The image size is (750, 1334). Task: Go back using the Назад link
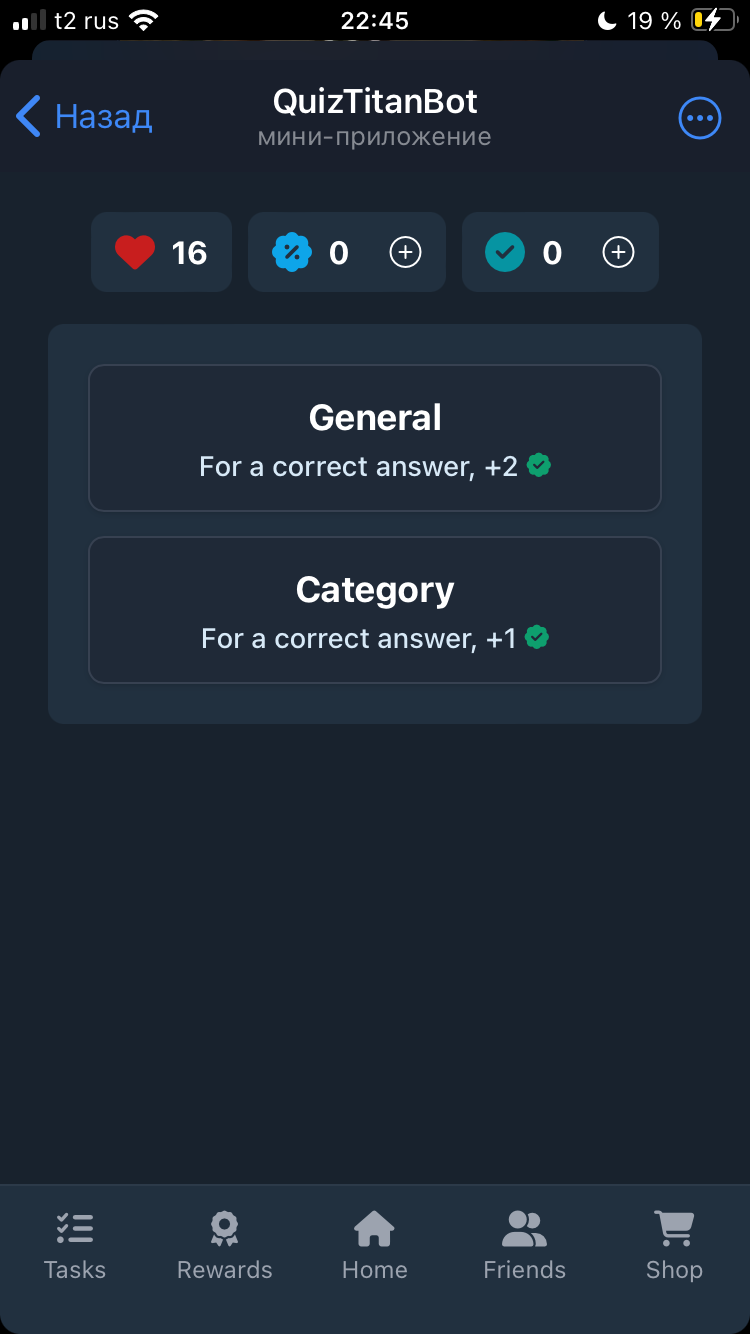pyautogui.click(x=84, y=116)
